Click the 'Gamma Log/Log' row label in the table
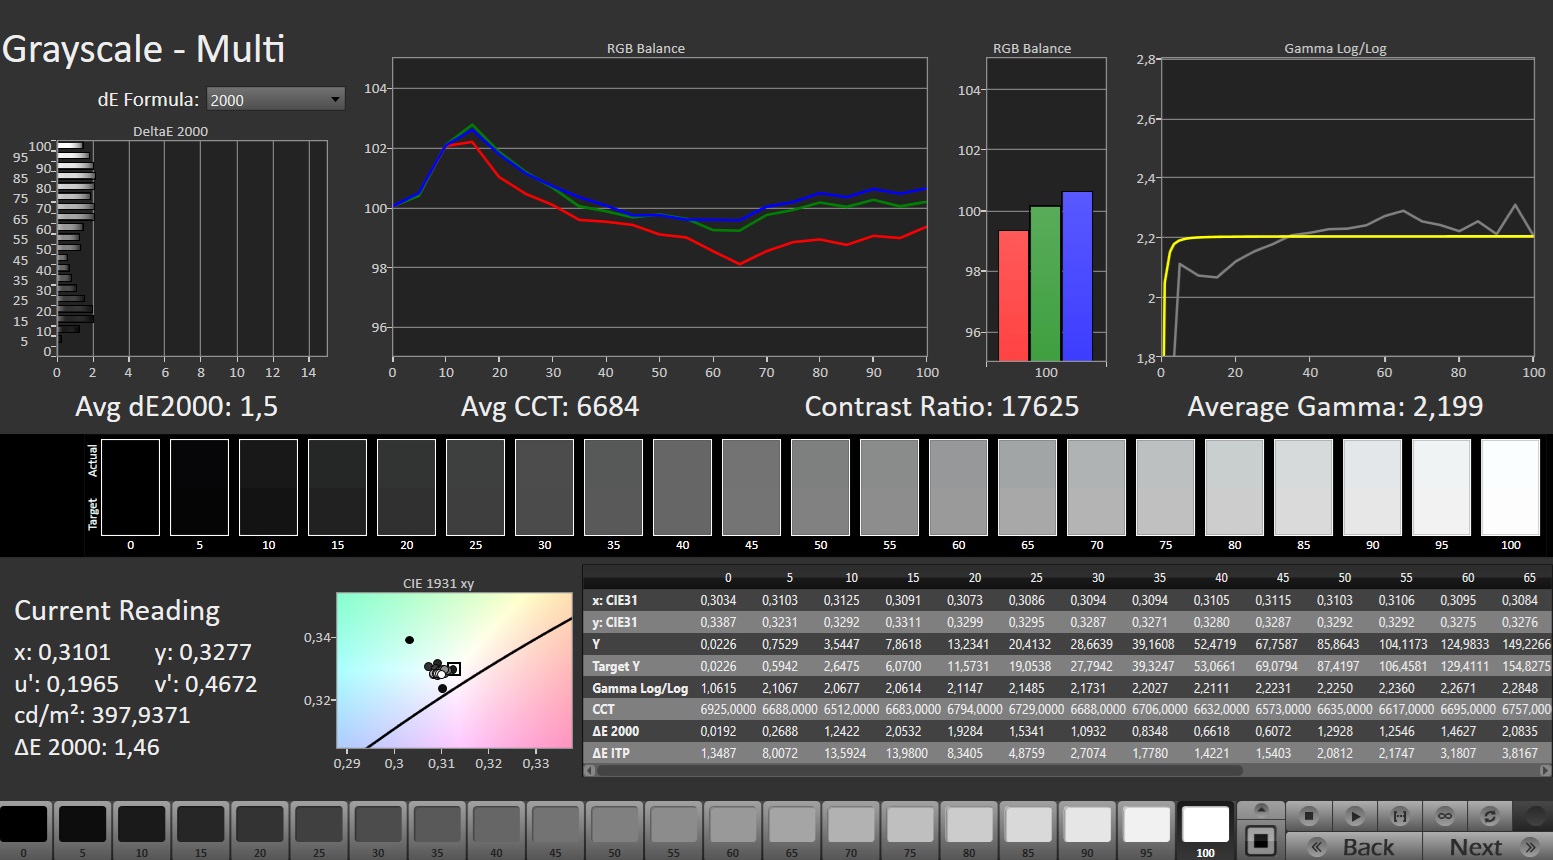The width and height of the screenshot is (1553, 860). pos(640,688)
